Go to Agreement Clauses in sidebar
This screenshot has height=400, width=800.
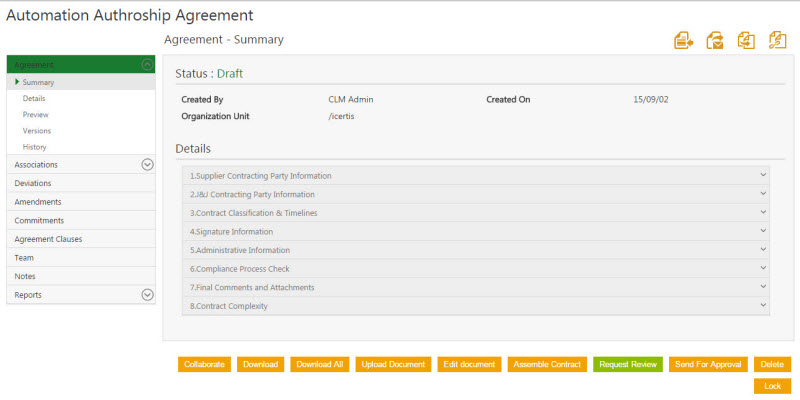[x=48, y=239]
